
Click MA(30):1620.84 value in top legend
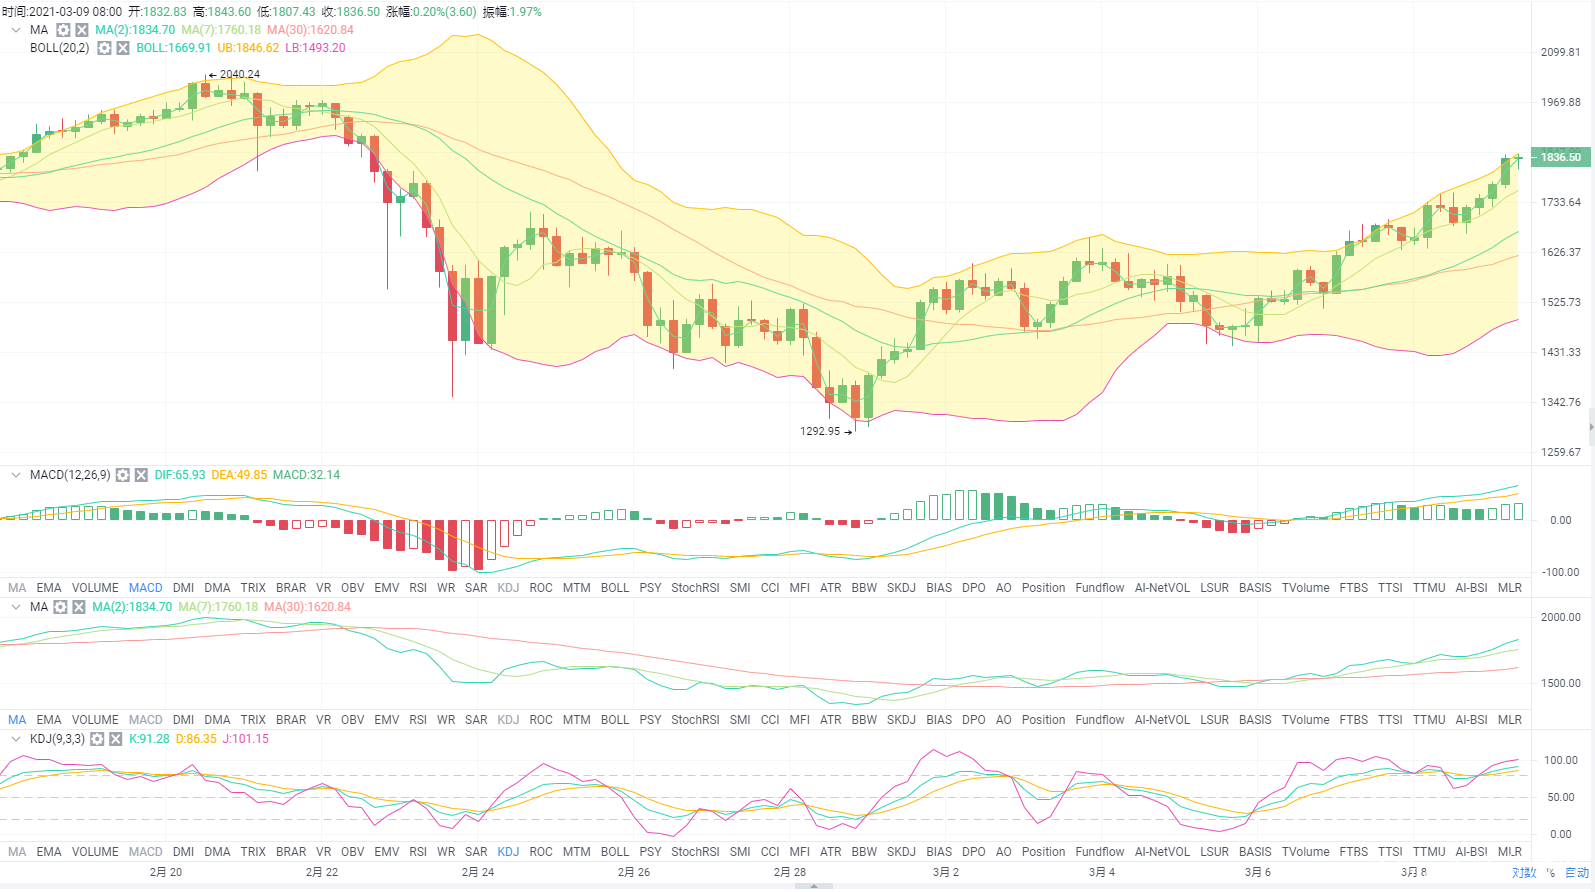[310, 30]
